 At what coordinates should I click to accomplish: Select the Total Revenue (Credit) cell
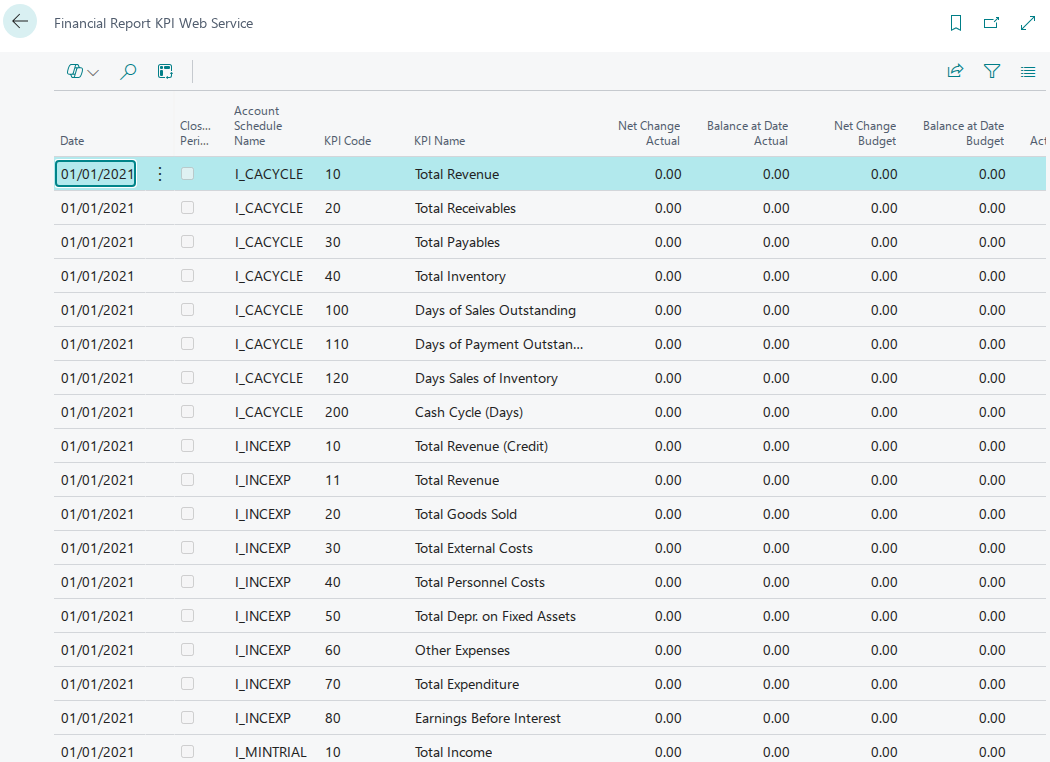pyautogui.click(x=481, y=447)
